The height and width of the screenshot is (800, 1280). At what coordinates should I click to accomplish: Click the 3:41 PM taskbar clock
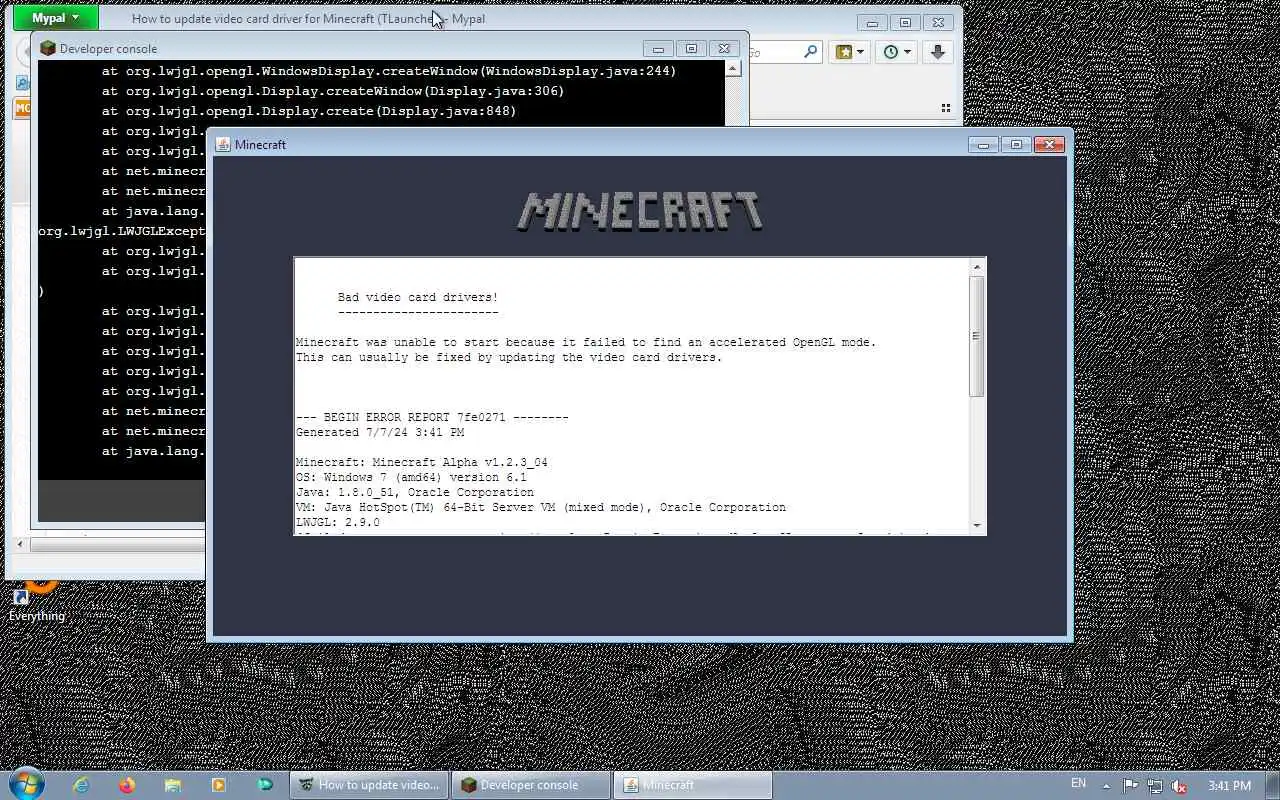1229,785
